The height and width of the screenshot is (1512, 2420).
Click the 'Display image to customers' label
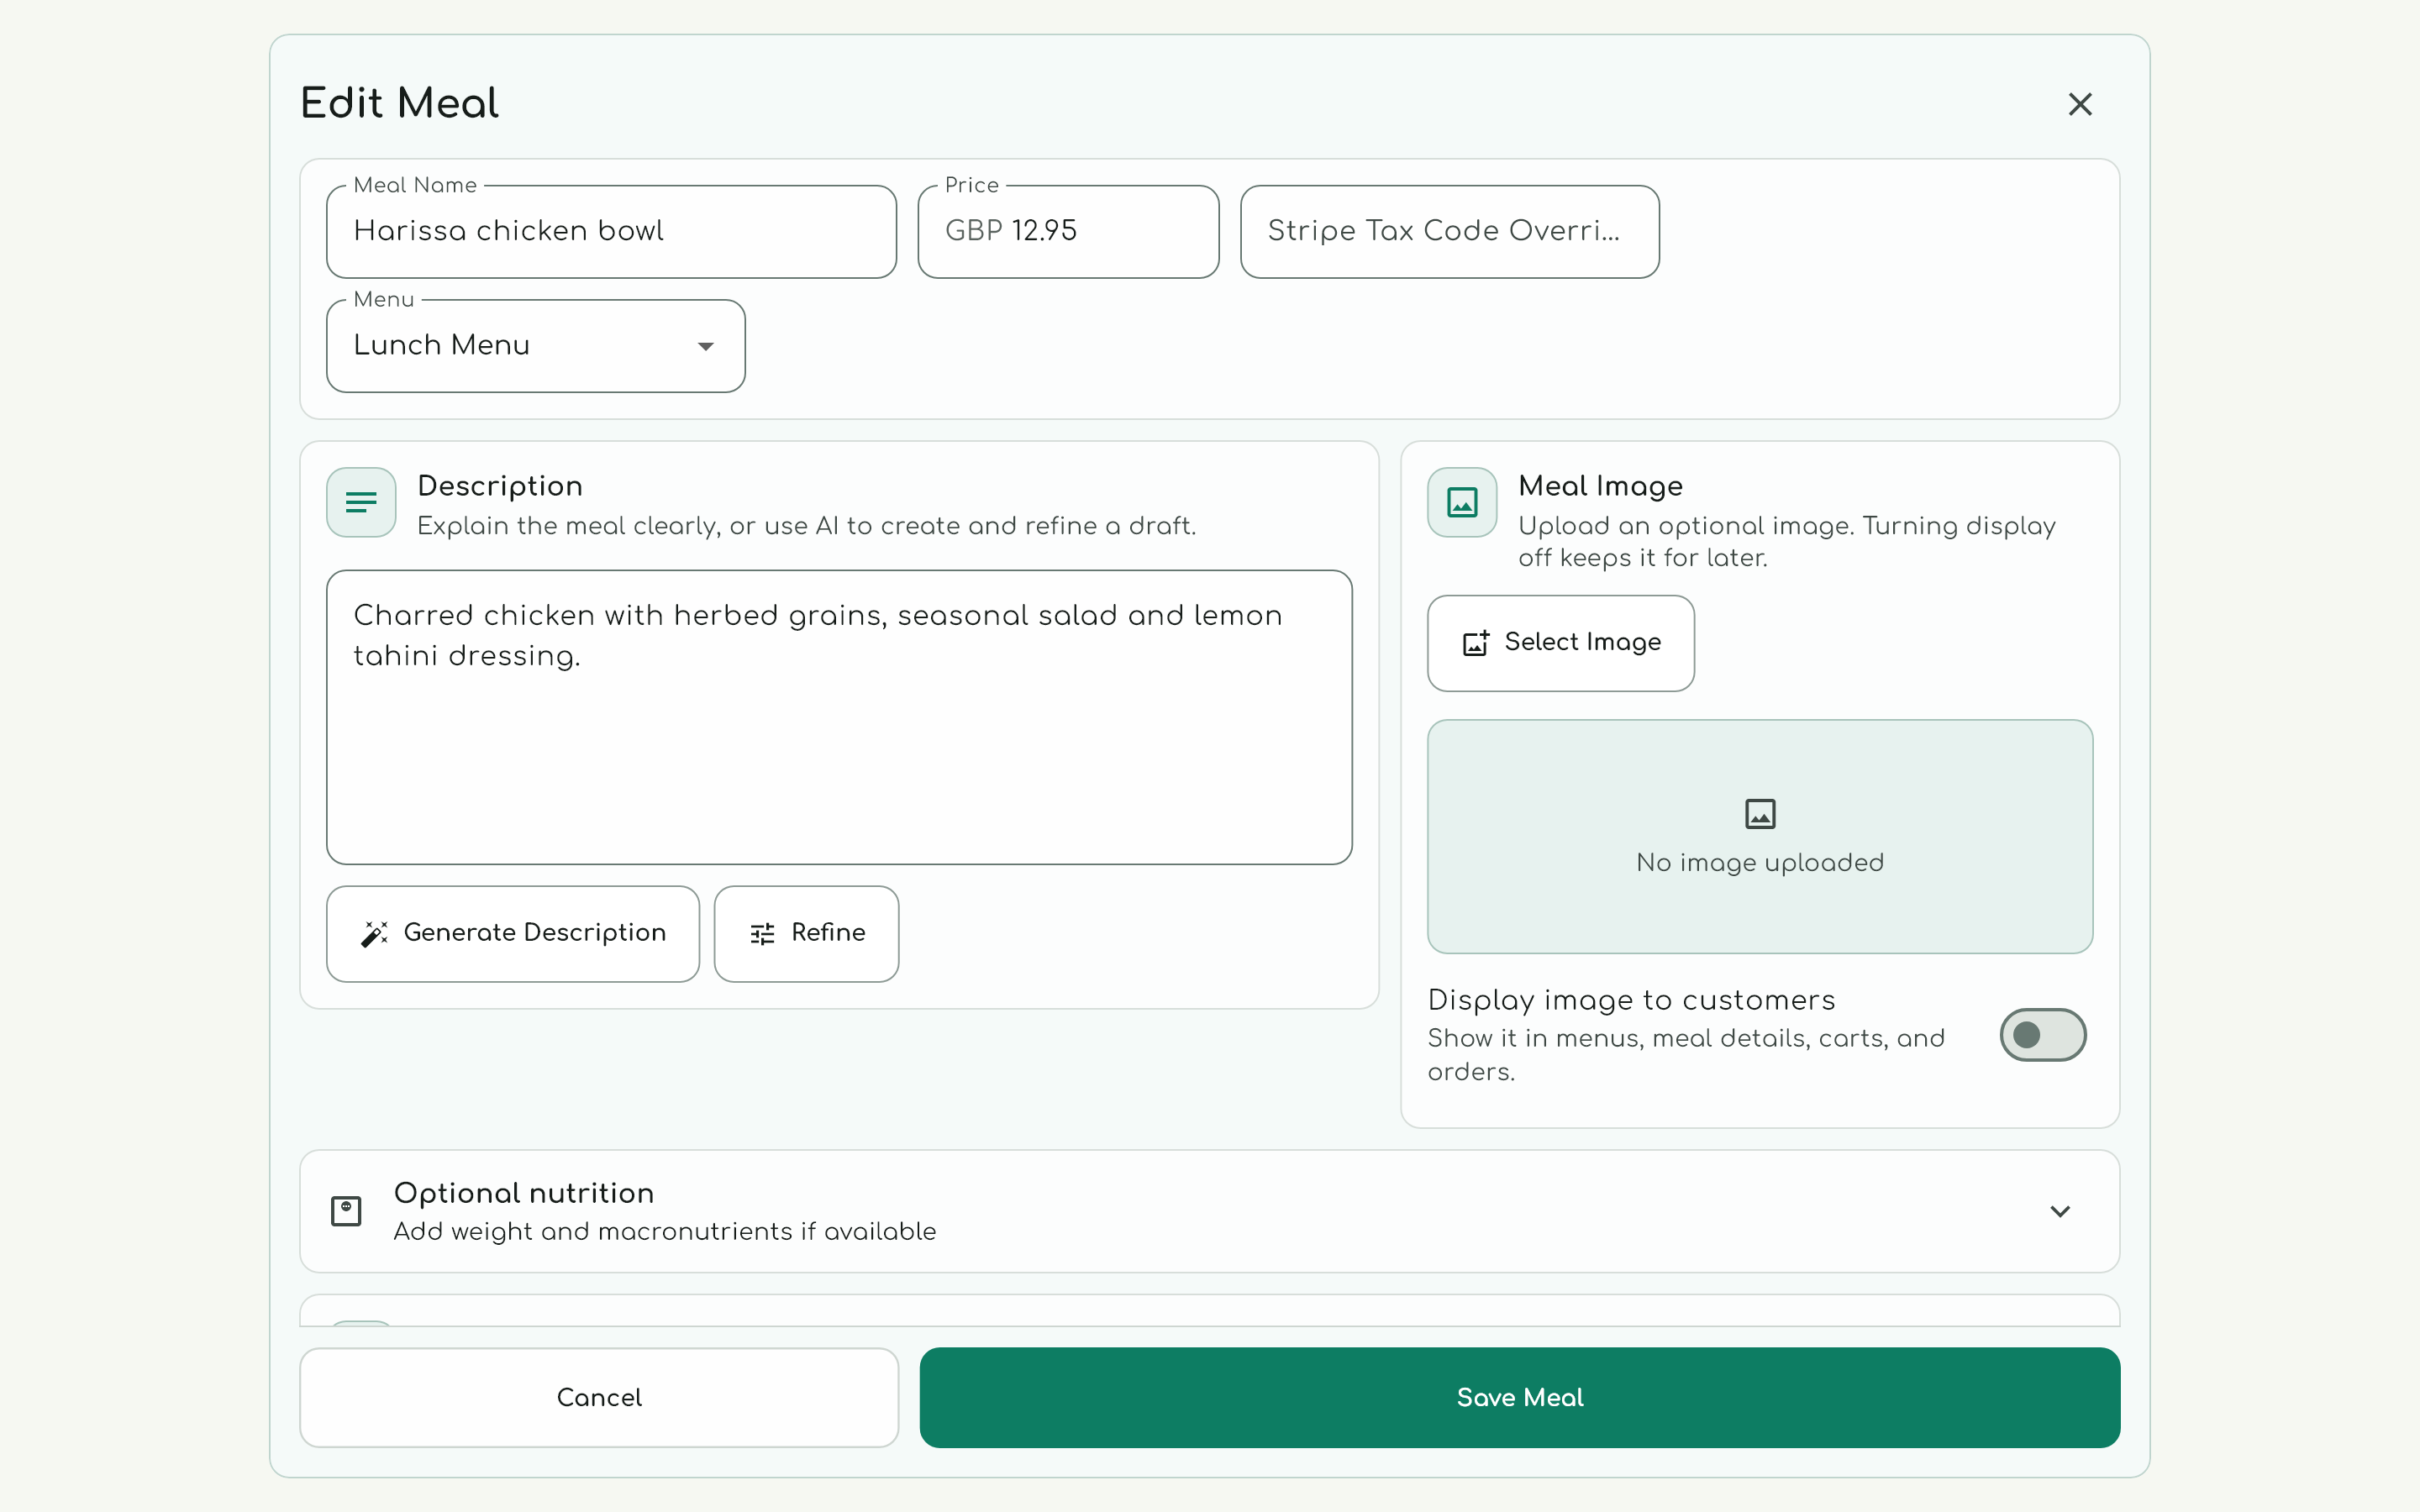coord(1631,1000)
